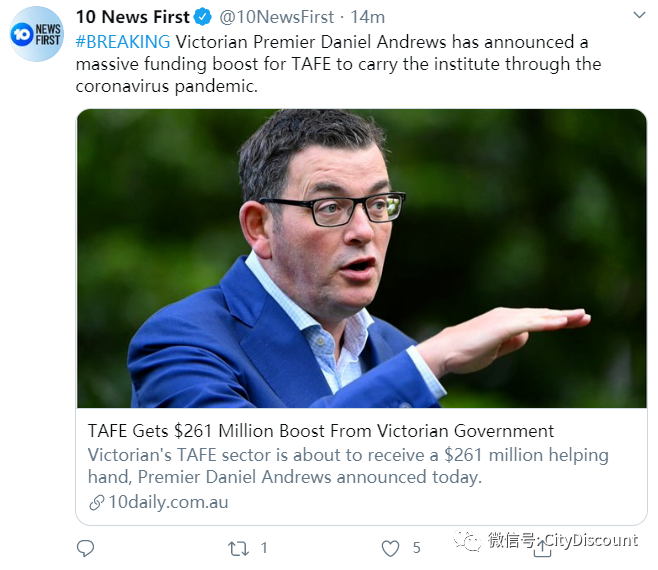Click the TAFE Gets $261 Million headline
Viewport: 658px width, 570px height.
[321, 431]
